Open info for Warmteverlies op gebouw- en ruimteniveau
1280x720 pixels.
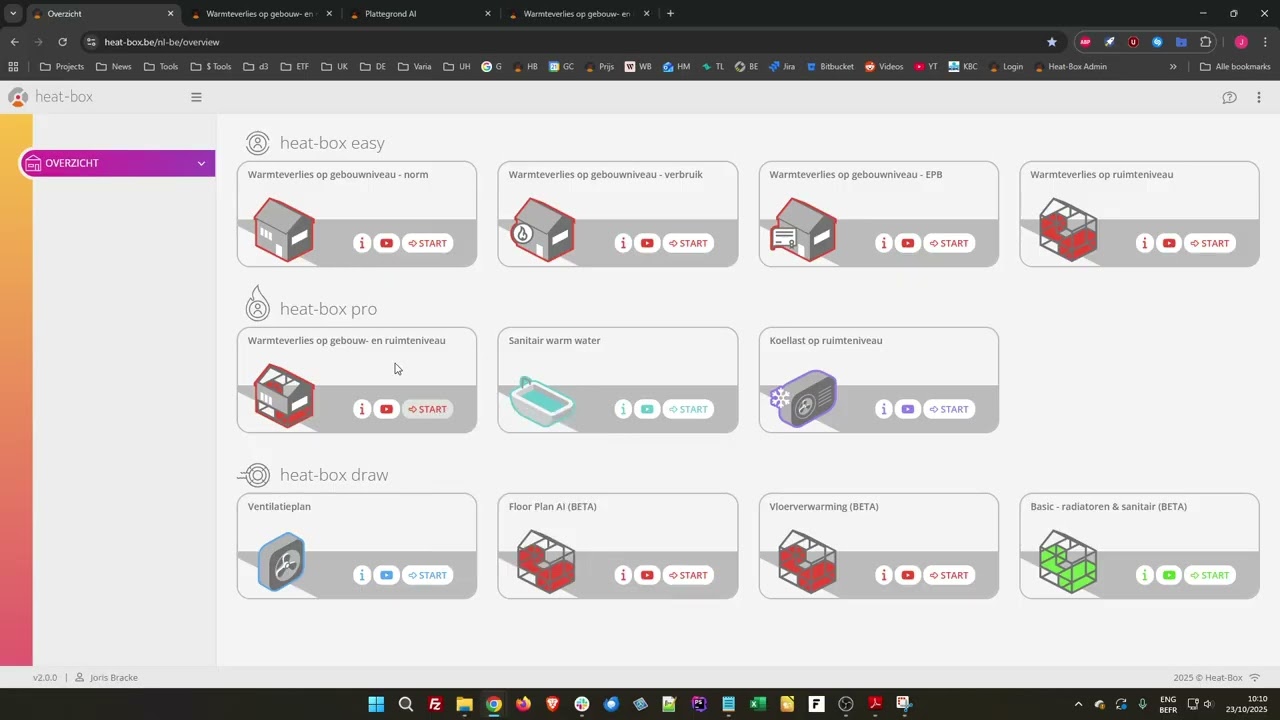[362, 409]
